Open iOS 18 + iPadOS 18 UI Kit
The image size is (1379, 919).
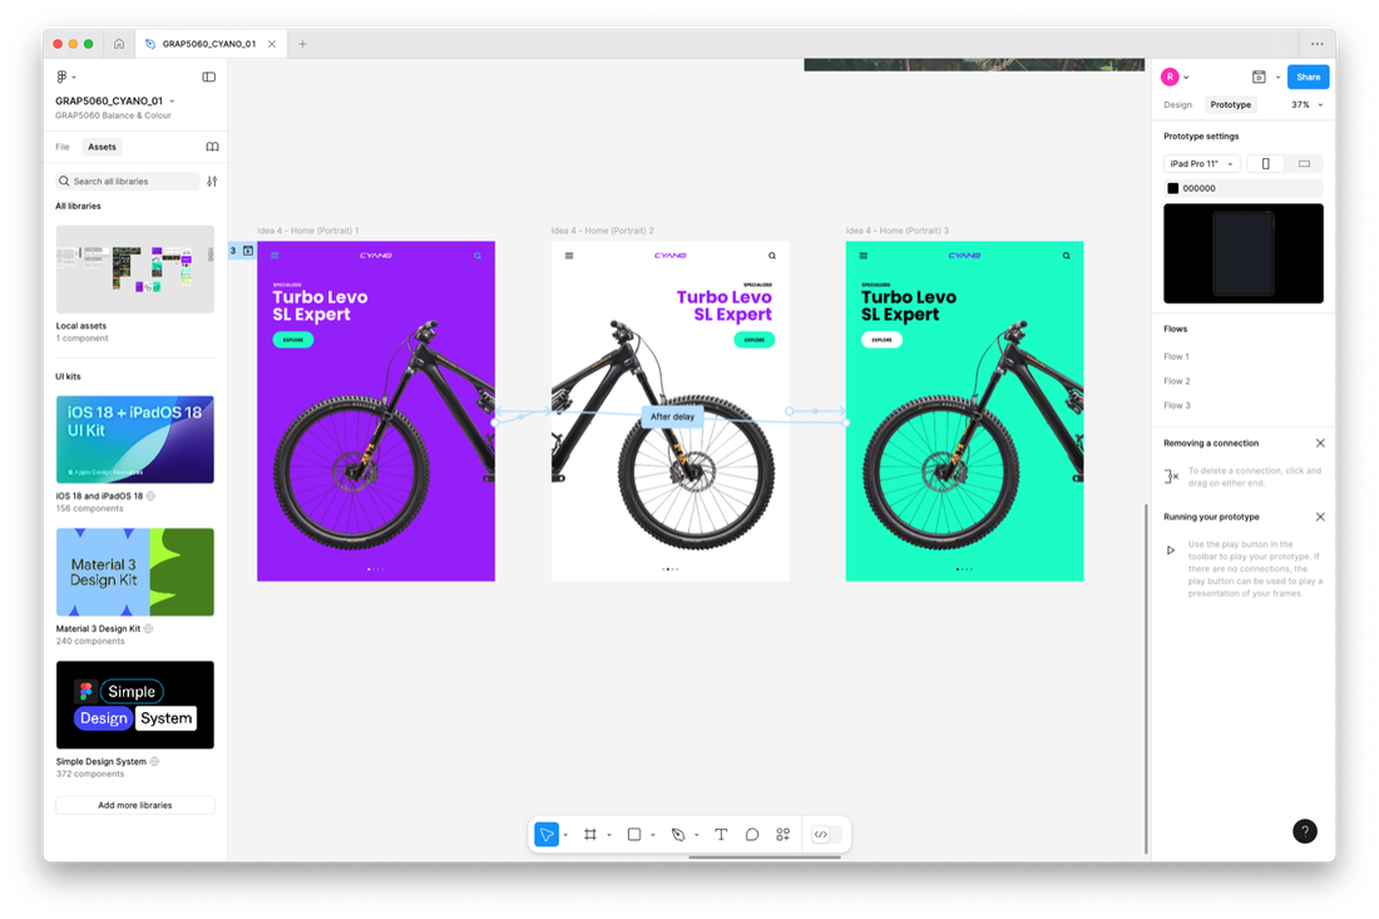coord(135,440)
